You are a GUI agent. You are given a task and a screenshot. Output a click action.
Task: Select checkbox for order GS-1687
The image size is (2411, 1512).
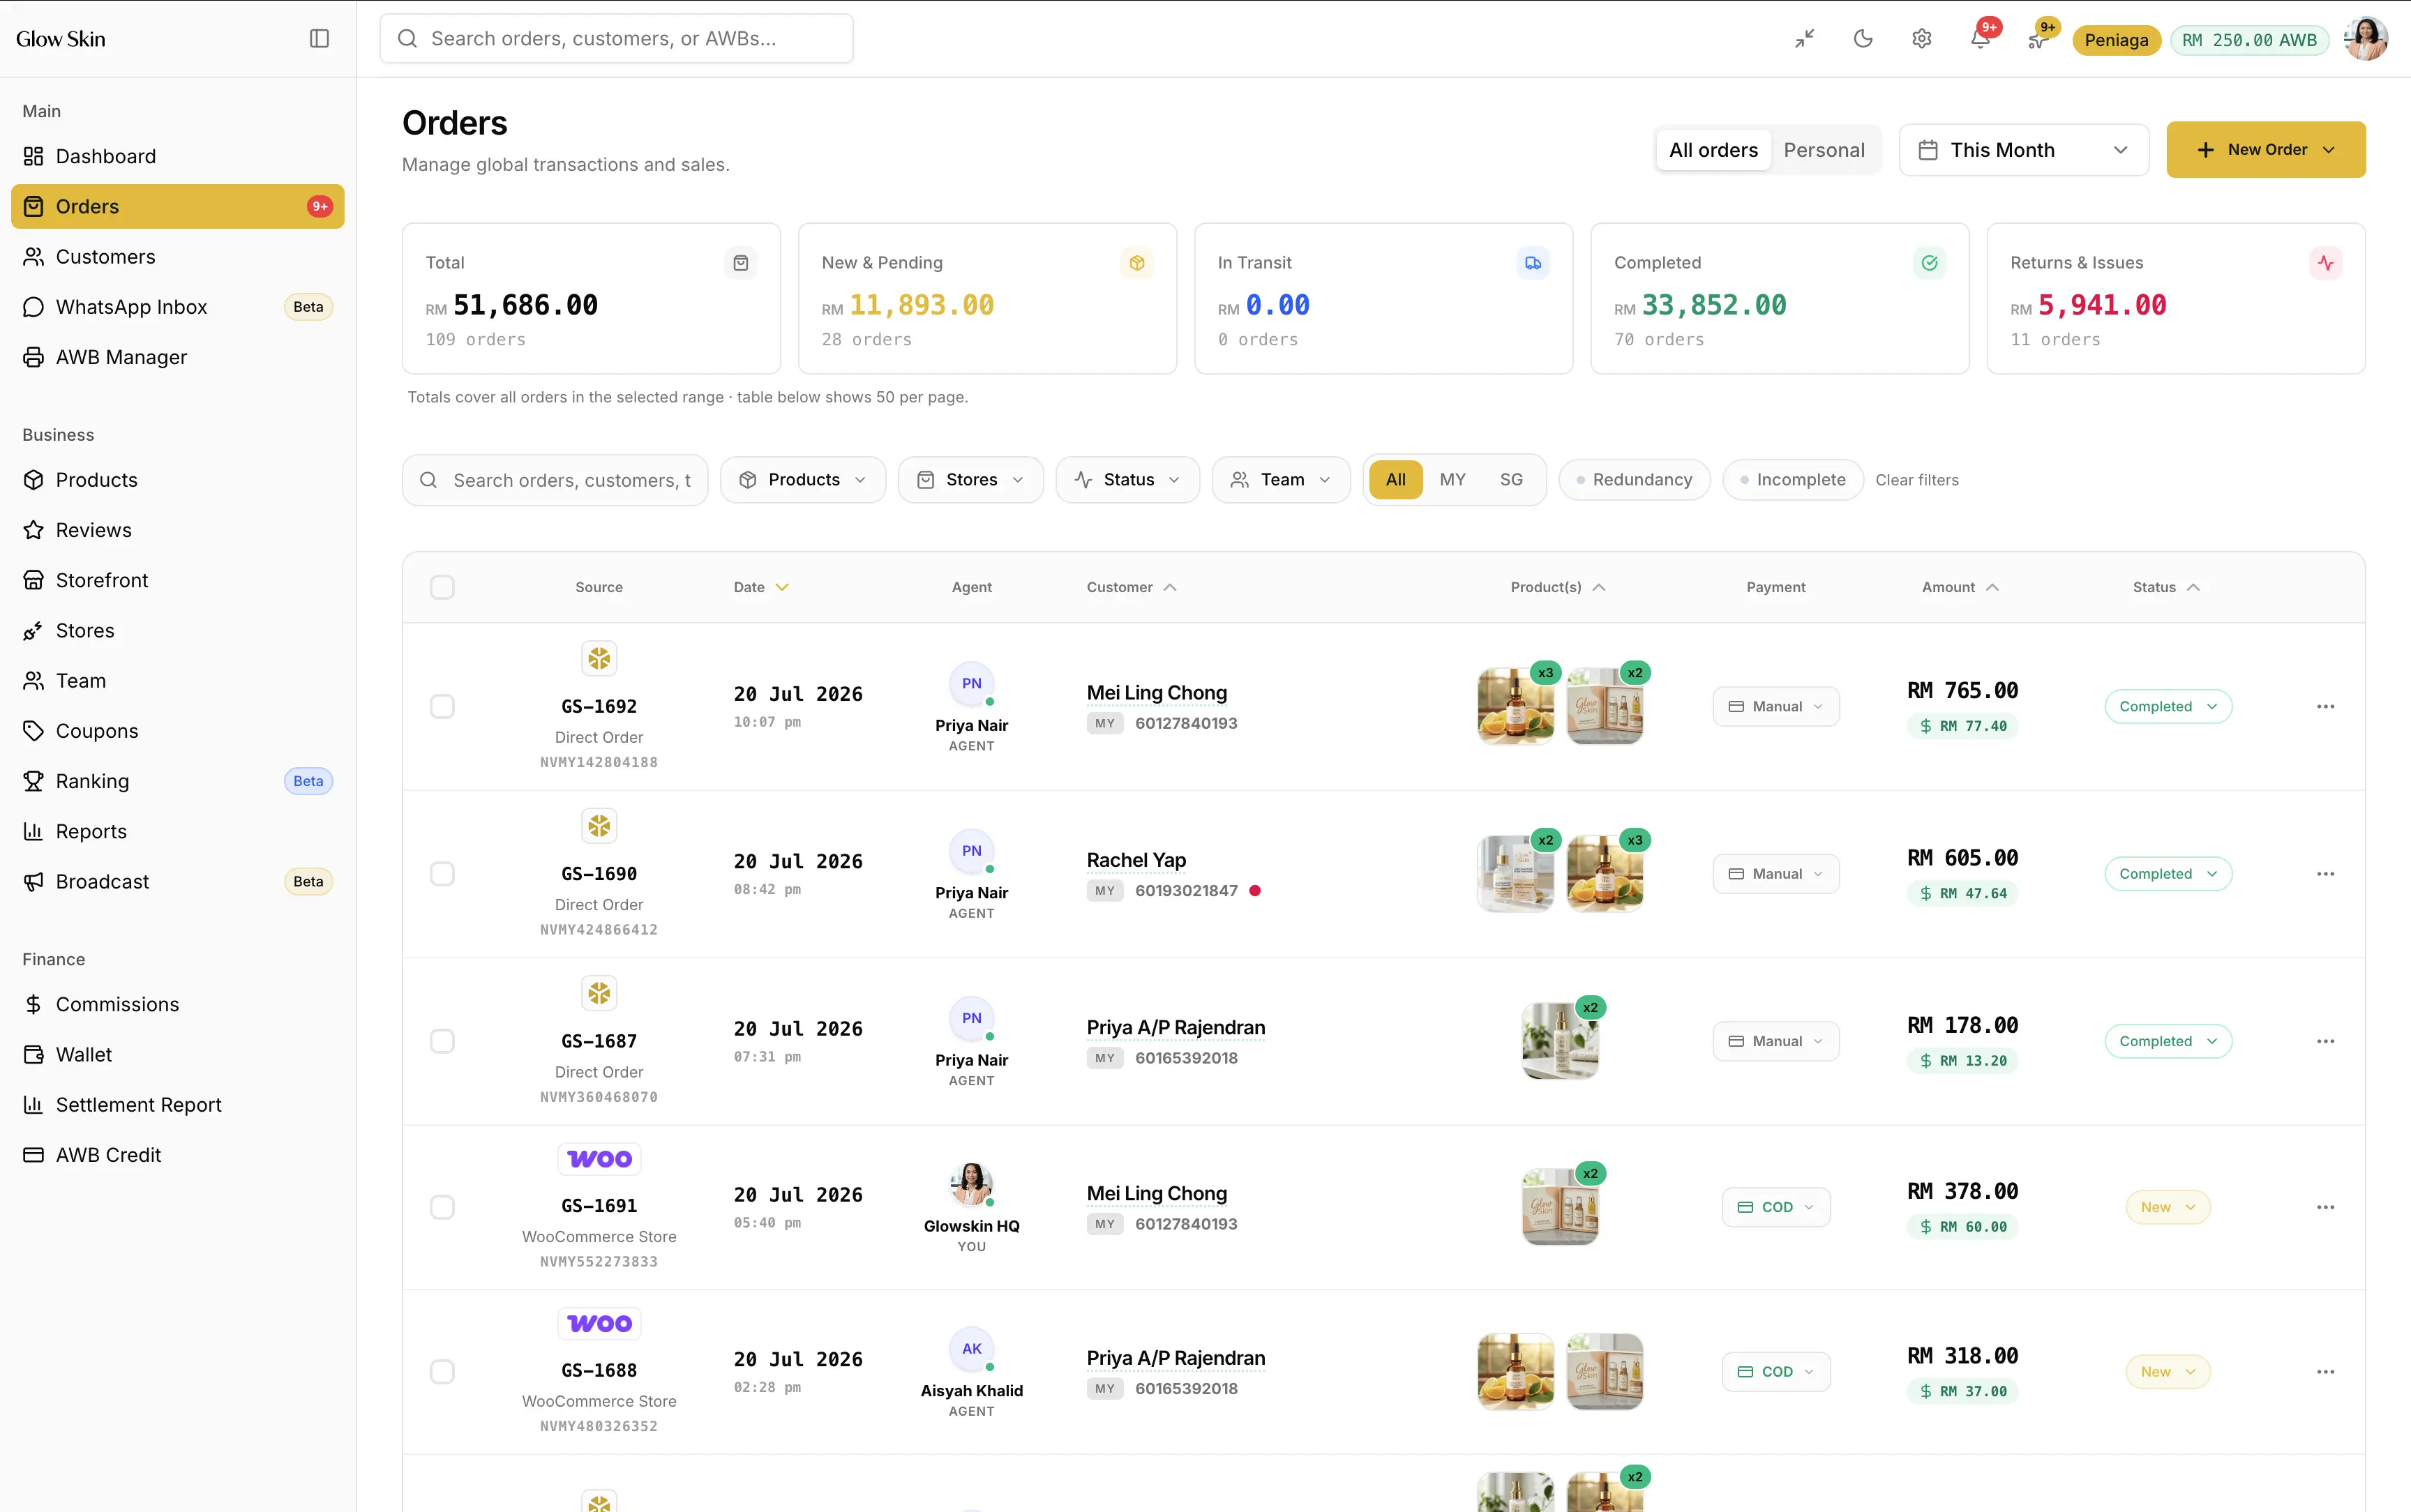[442, 1041]
